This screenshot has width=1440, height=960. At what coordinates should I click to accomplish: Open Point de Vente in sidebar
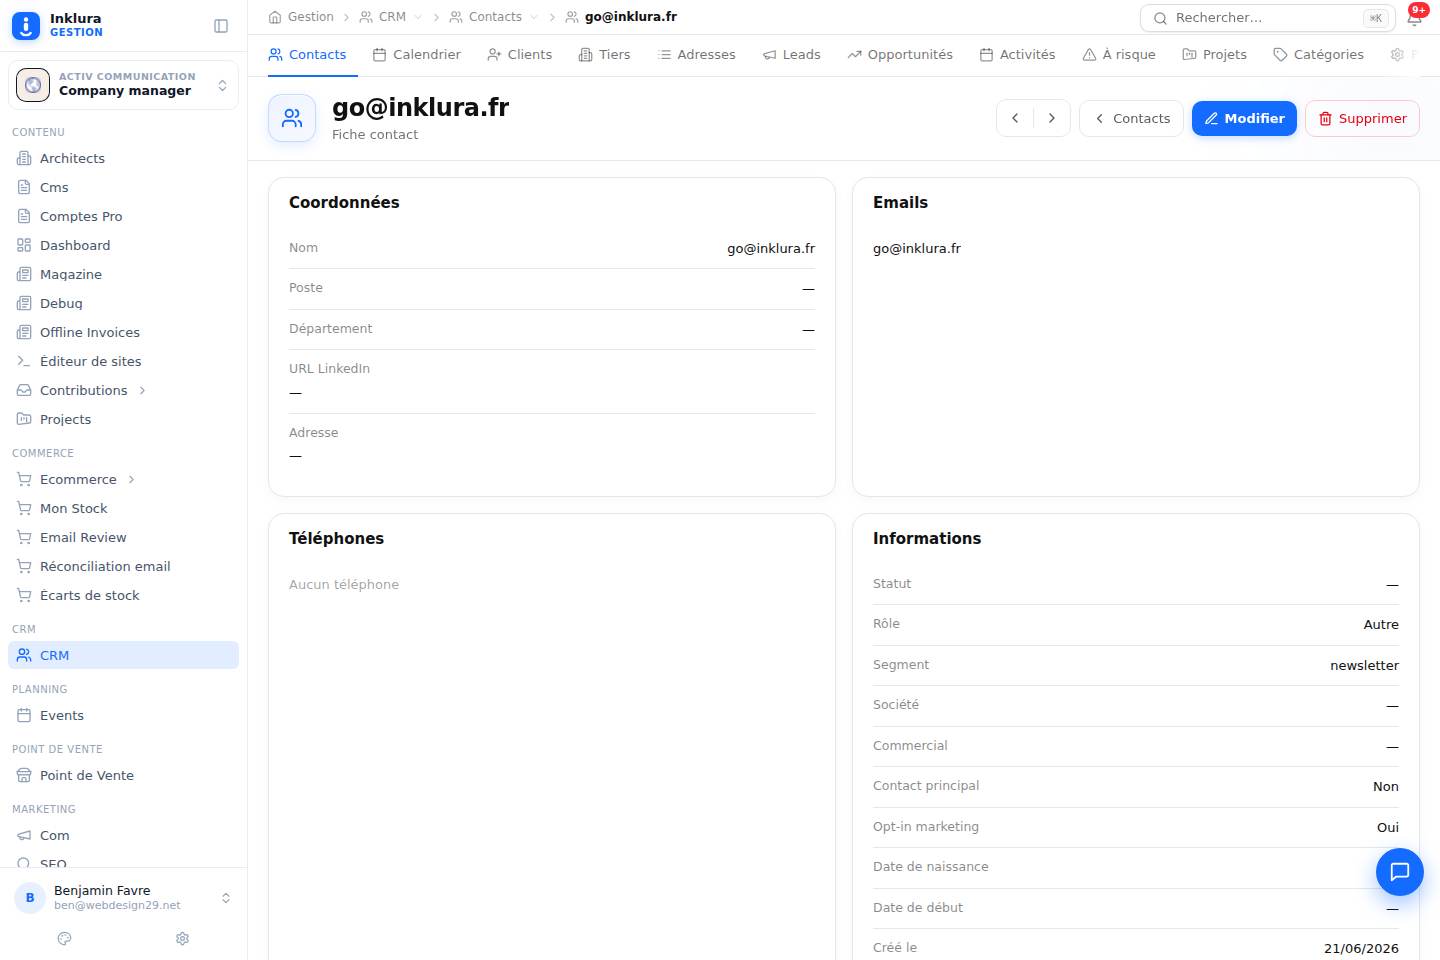123,775
